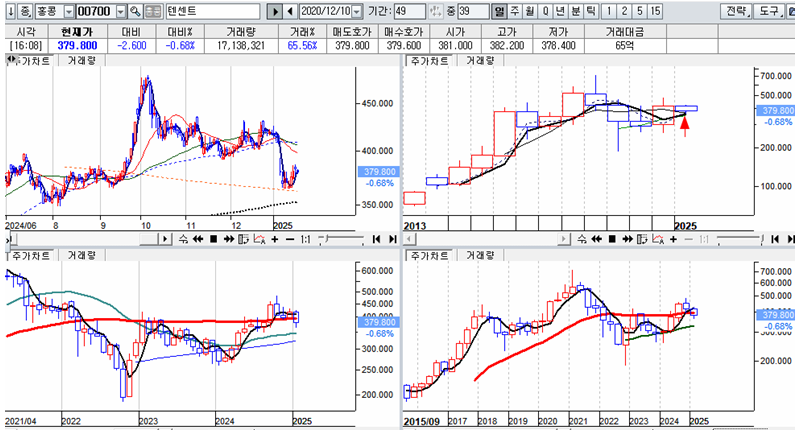
Task: Click the 기간 period input field
Action: pos(410,11)
